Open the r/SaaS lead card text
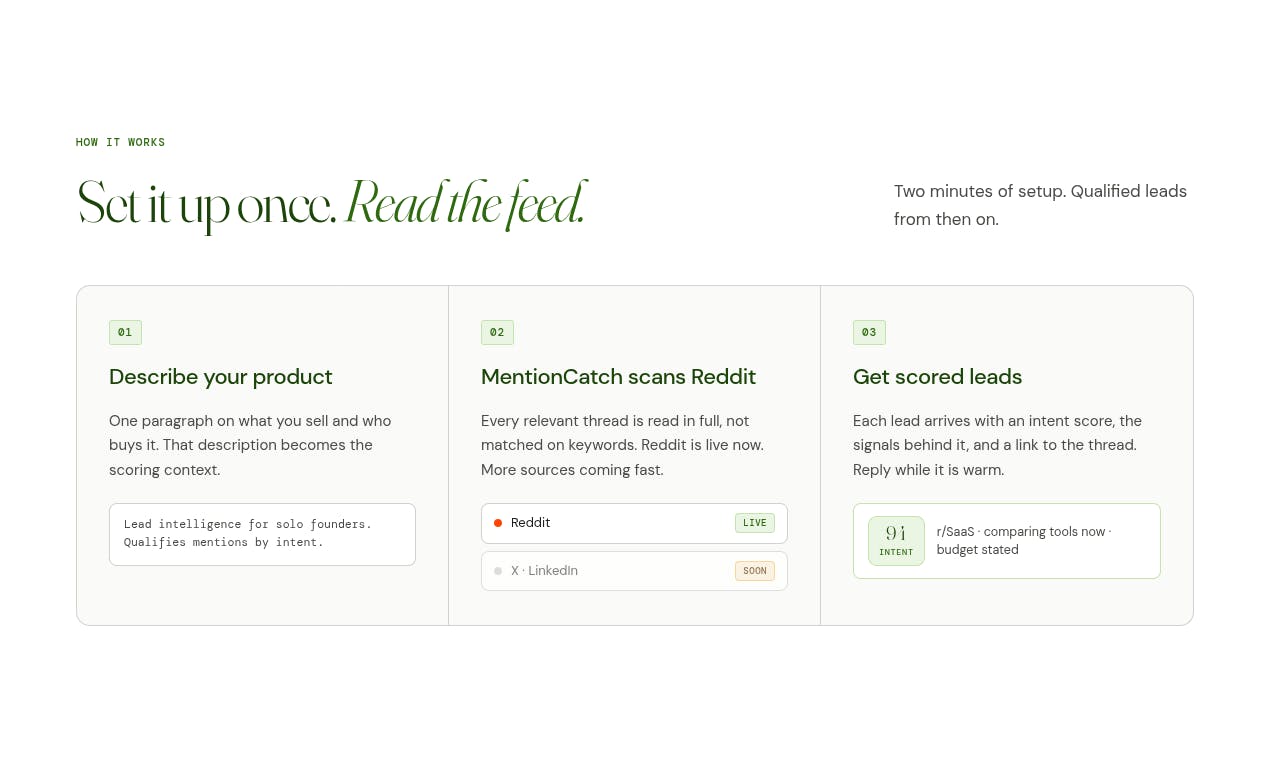Image resolution: width=1270 pixels, height=760 pixels. pyautogui.click(x=1024, y=541)
